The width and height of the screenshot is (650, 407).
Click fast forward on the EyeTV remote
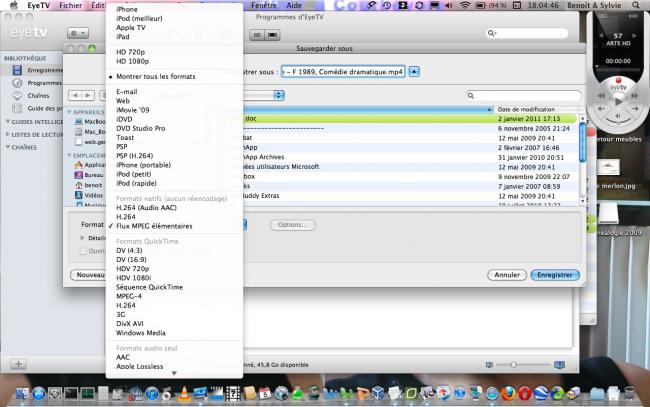pyautogui.click(x=635, y=96)
